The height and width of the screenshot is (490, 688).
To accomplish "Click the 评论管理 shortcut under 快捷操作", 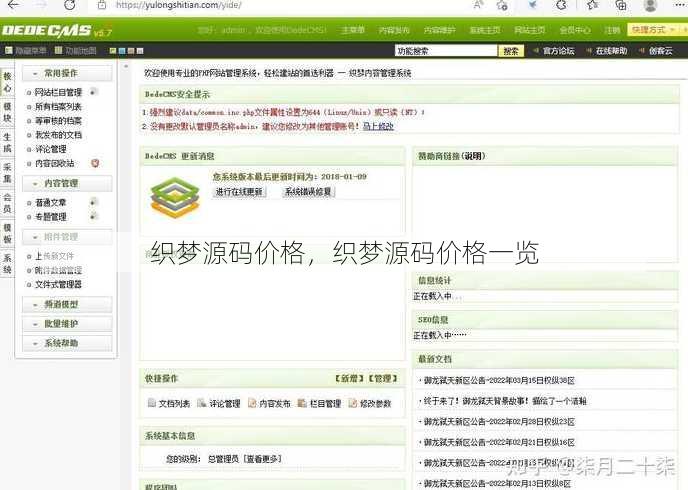I will [219, 403].
